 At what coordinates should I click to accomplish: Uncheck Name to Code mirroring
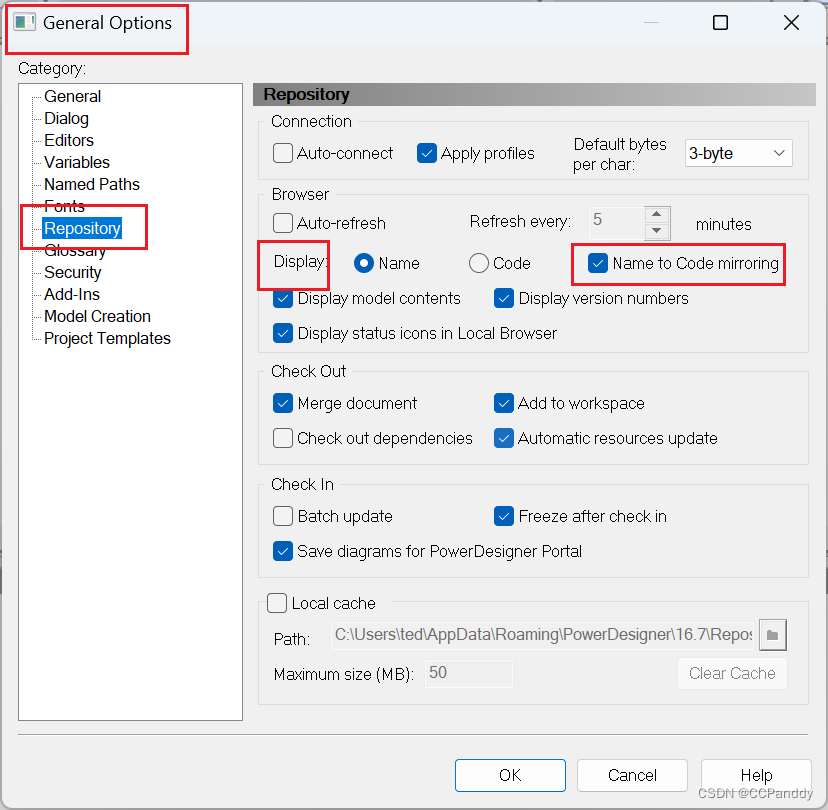click(598, 263)
